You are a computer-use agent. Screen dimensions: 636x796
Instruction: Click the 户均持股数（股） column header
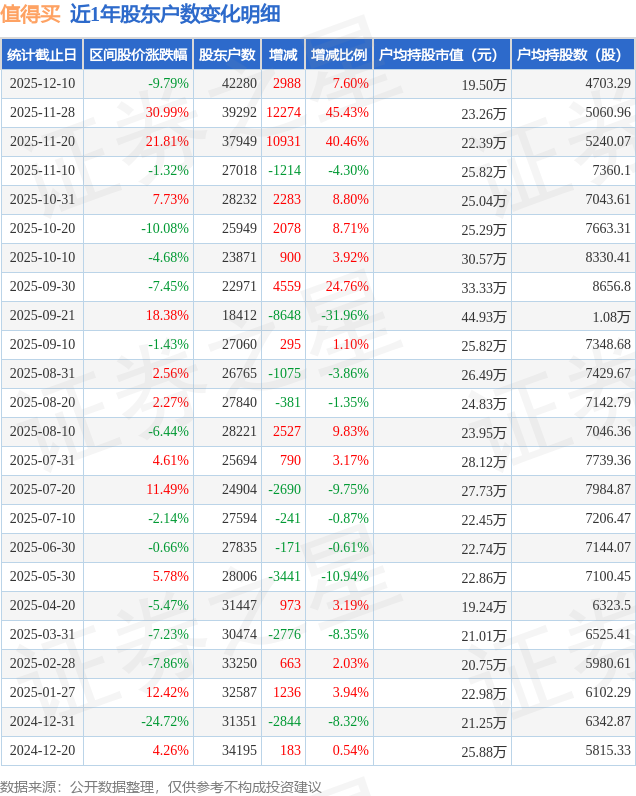572,55
